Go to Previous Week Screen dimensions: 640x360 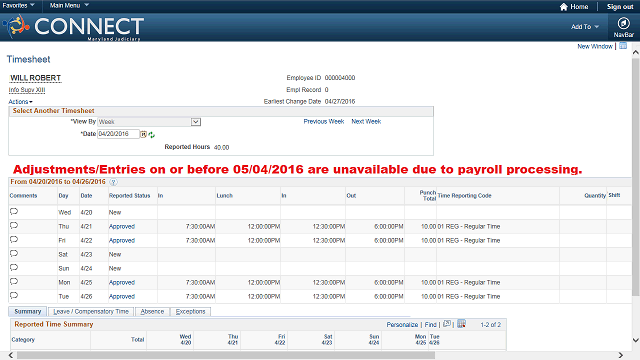point(324,122)
